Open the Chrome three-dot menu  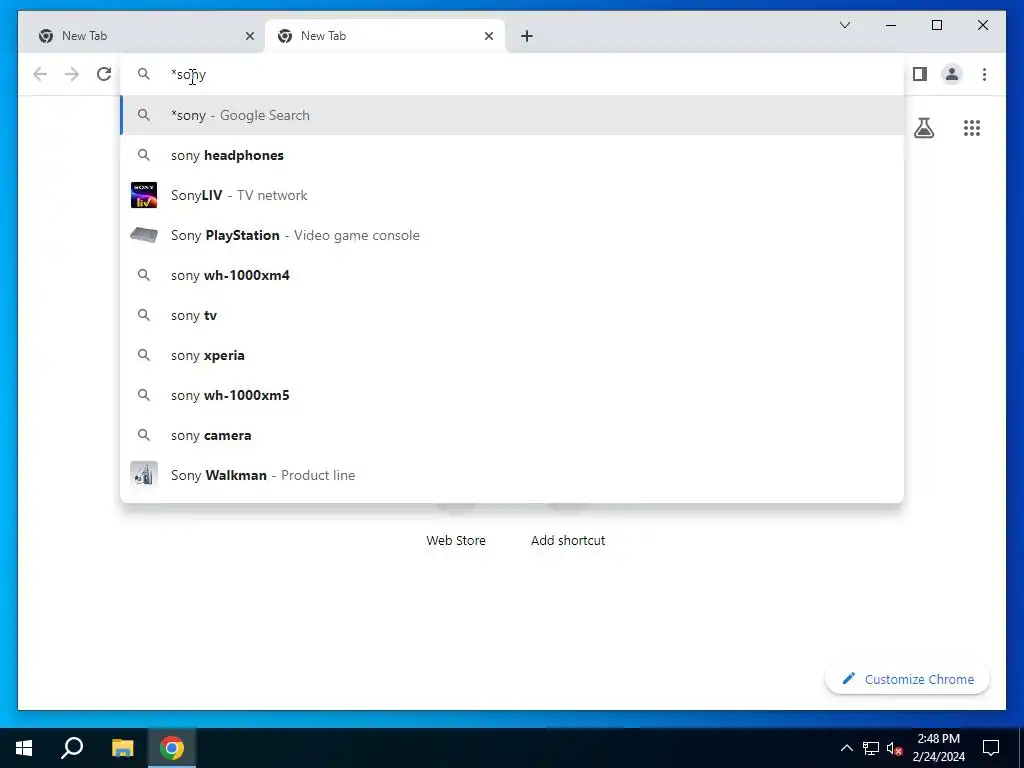point(984,74)
